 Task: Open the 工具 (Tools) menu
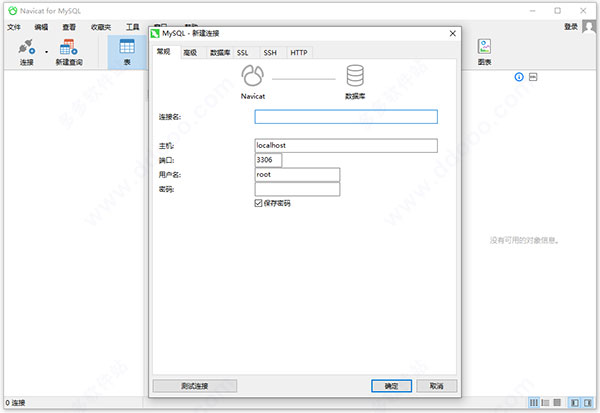[133, 27]
